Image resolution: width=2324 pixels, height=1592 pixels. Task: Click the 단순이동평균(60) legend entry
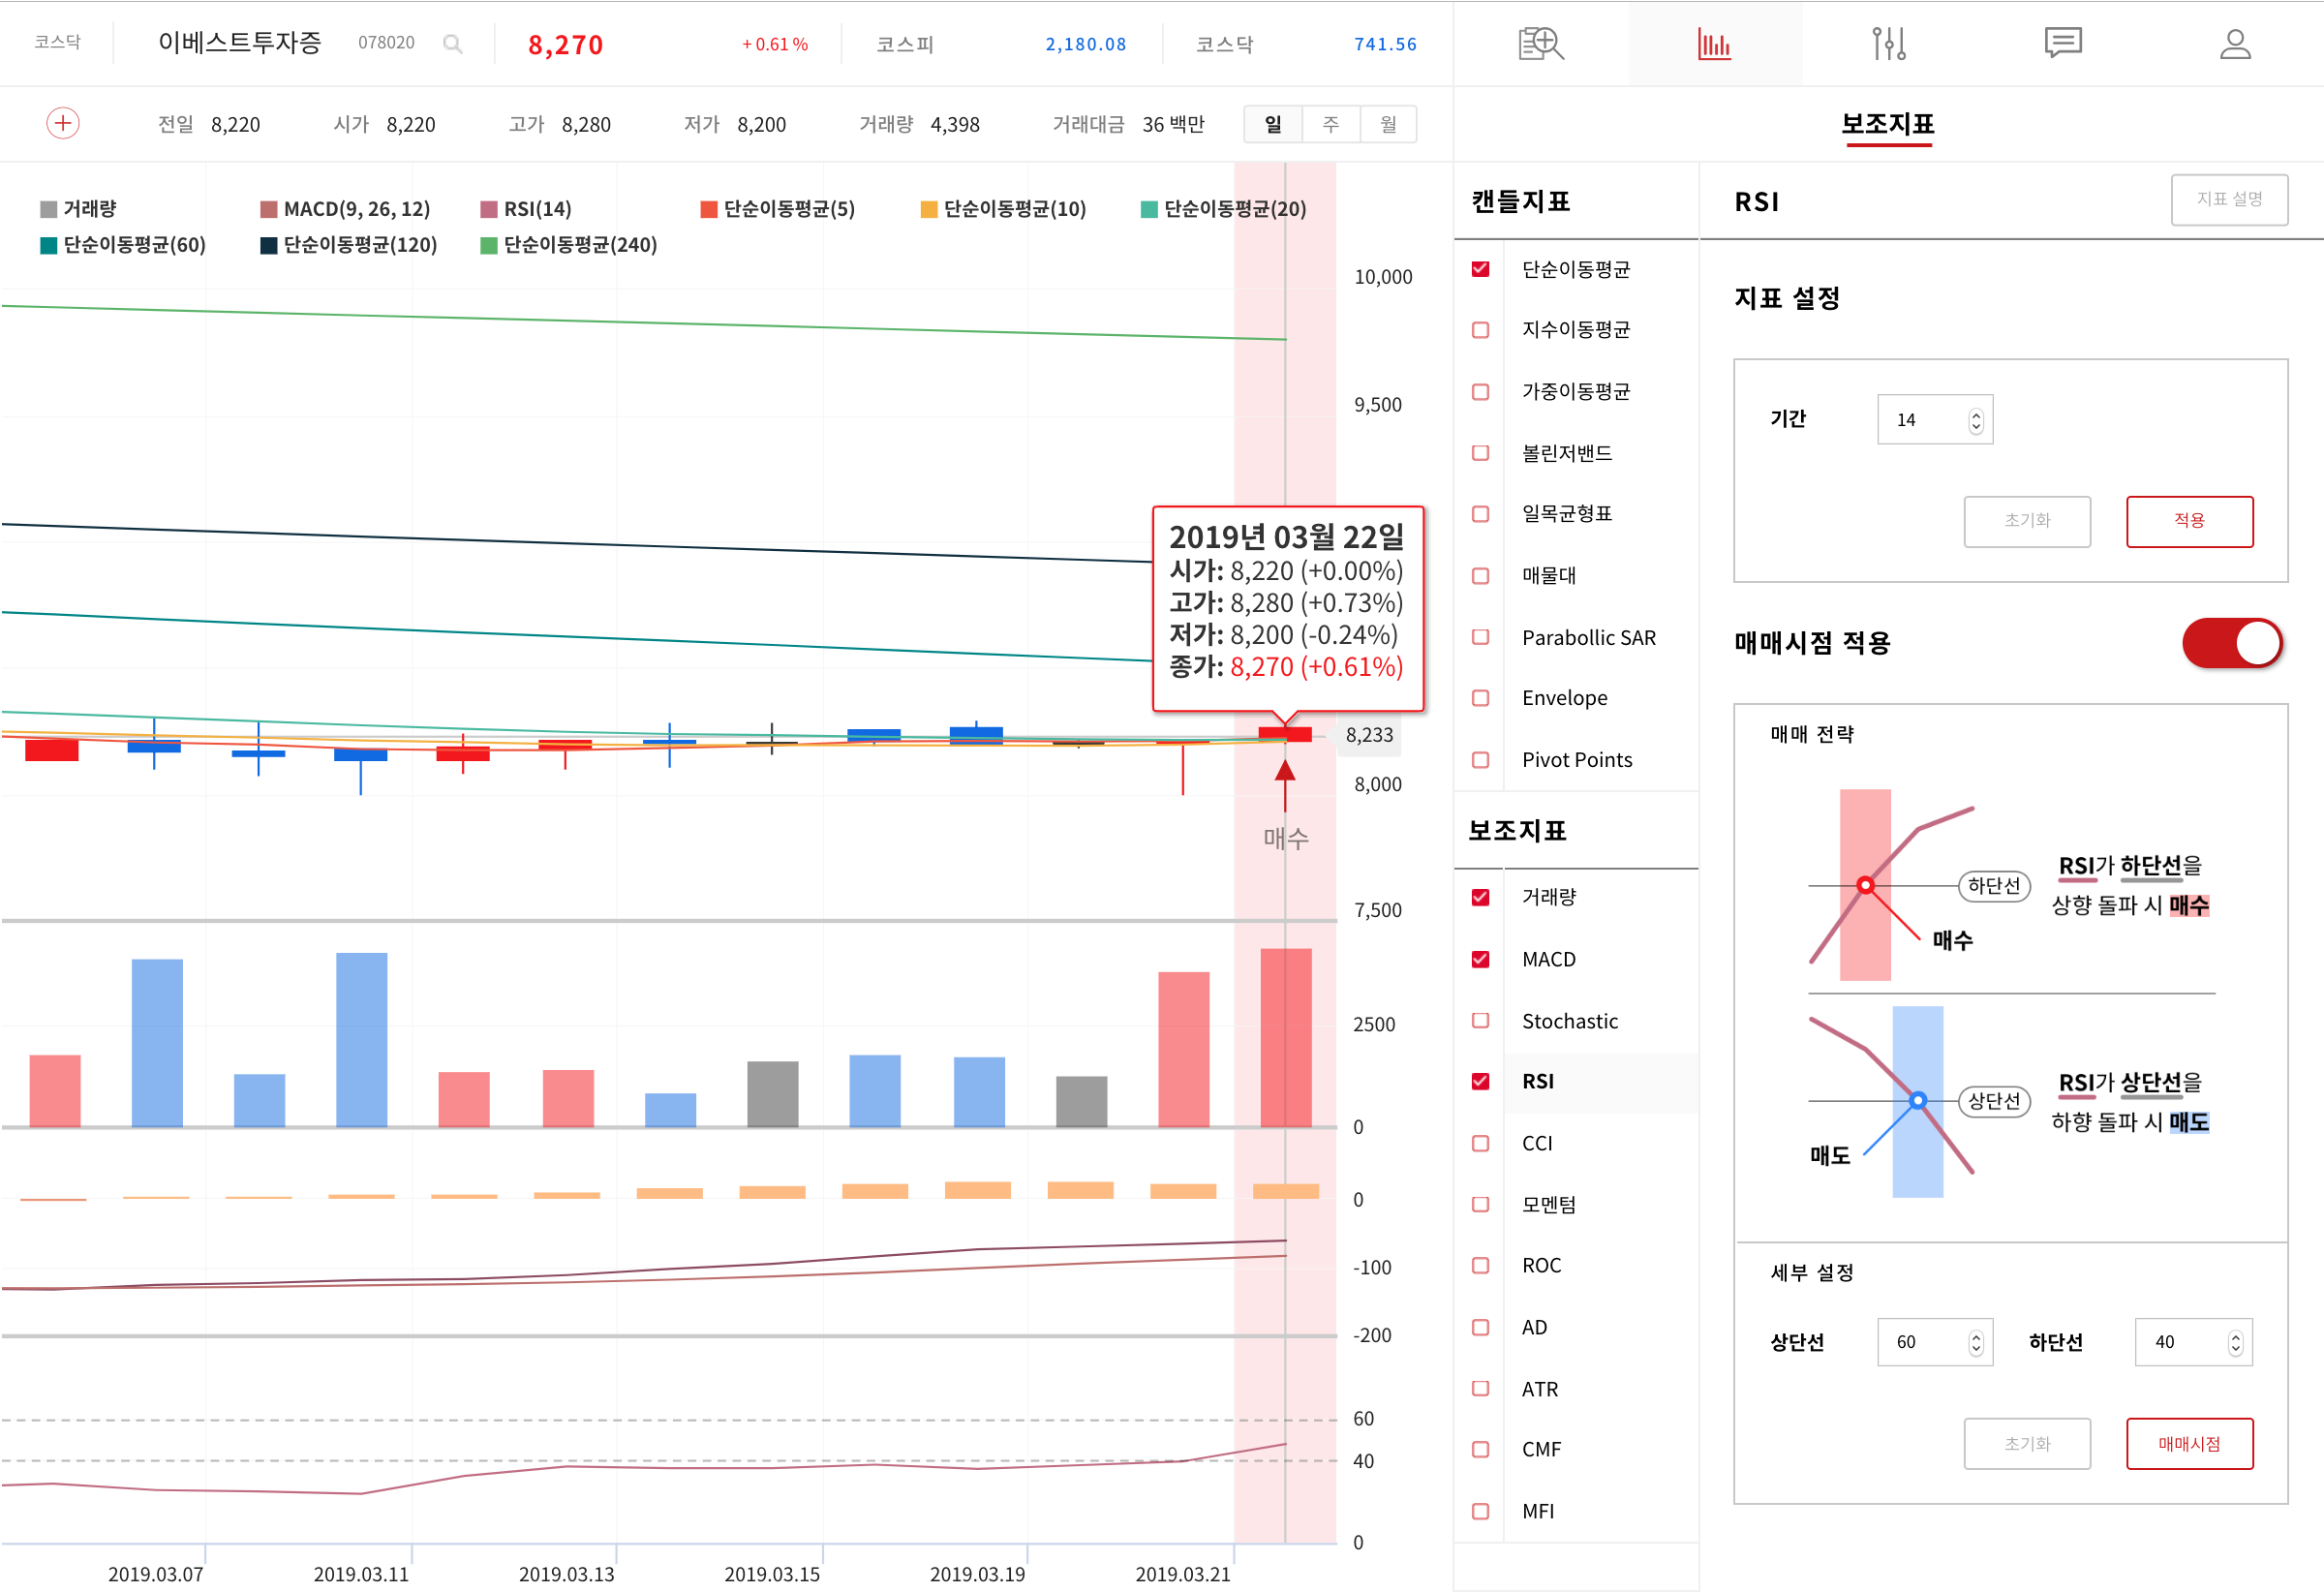pos(123,245)
